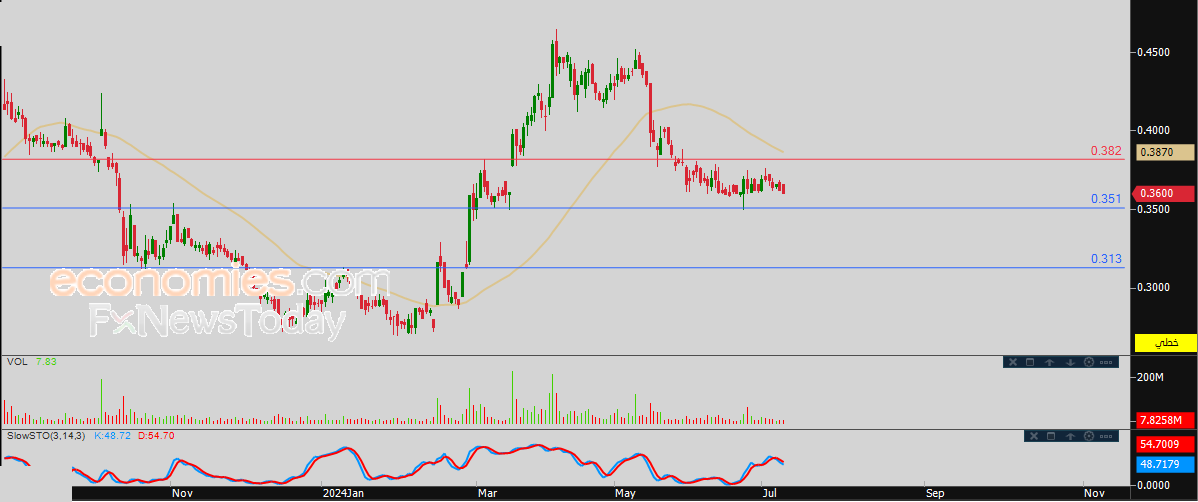Close the SlowSTO indicator panel
The image size is (1198, 502).
(x=1034, y=436)
